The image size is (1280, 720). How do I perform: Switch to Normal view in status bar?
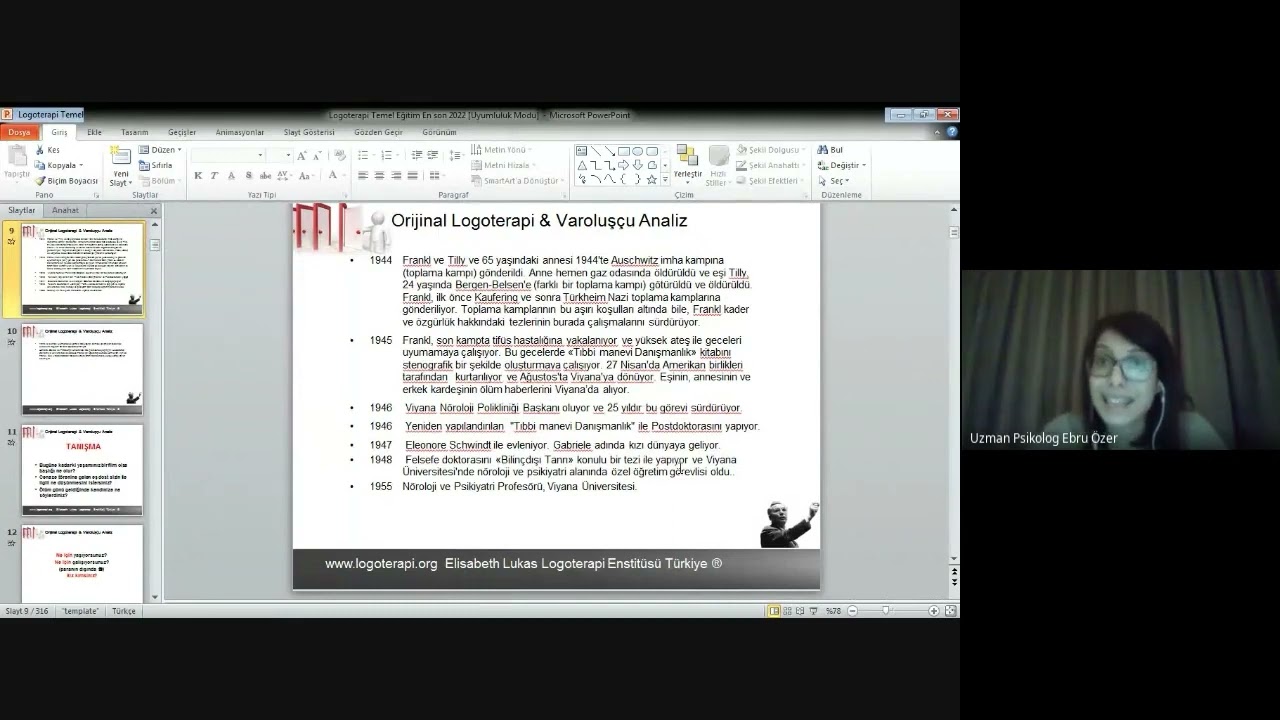(775, 611)
